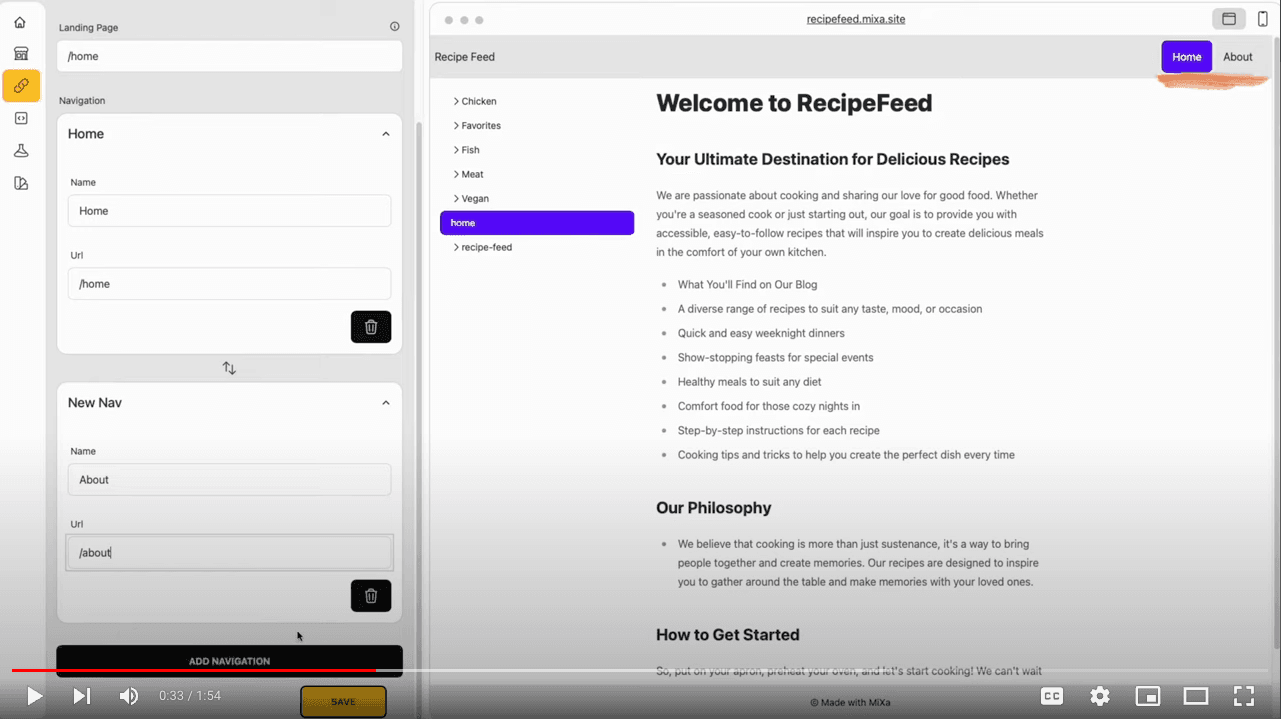Viewport: 1281px width, 719px height.
Task: Jump ahead on the video progress bar
Action: 800,671
